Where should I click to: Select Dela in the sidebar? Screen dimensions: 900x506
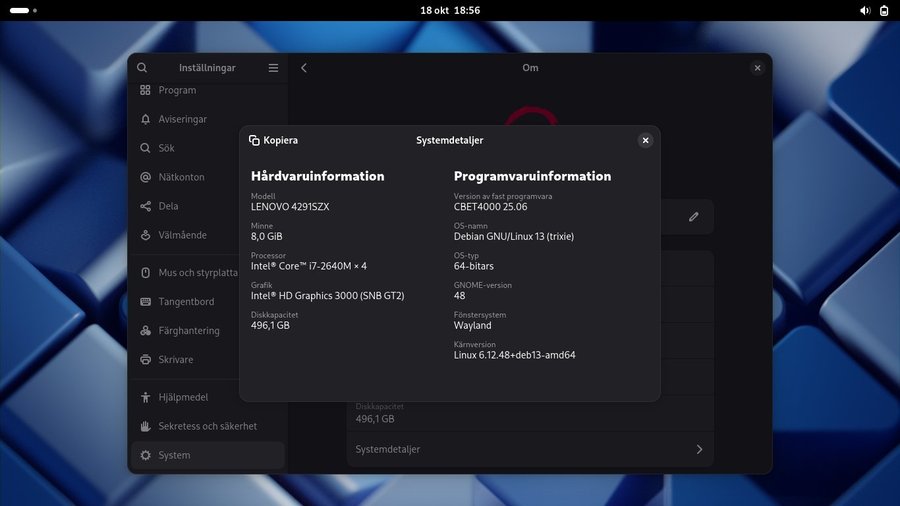click(x=168, y=206)
